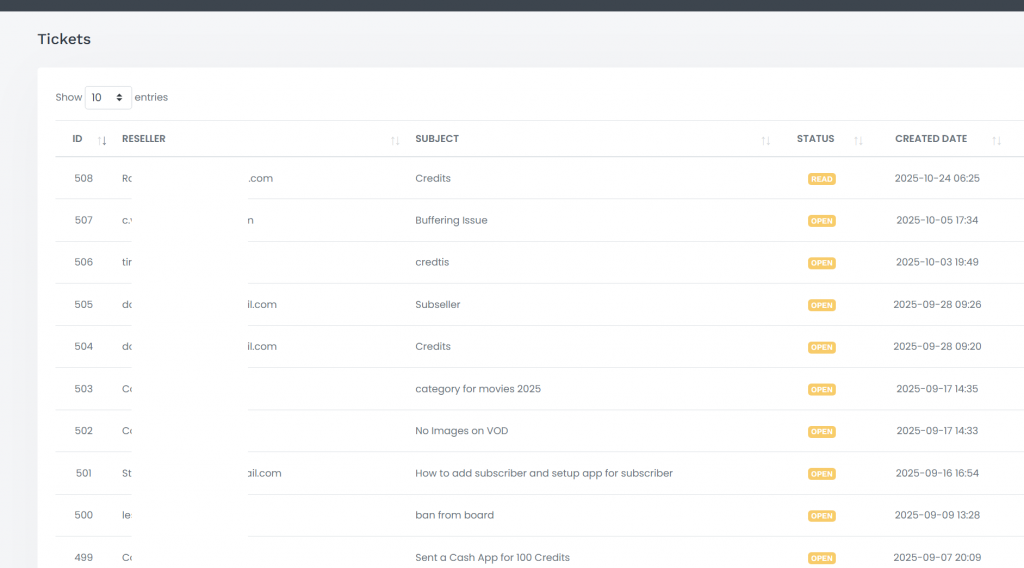1024x568 pixels.
Task: Click the Status column sort arrows
Action: (858, 140)
